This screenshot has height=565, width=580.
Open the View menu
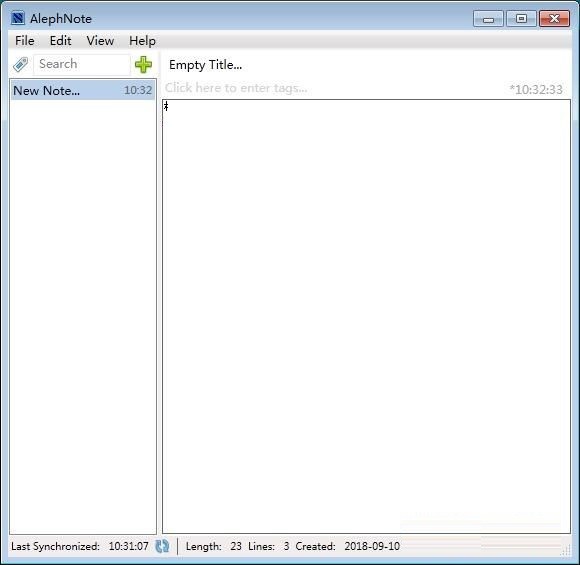tap(100, 41)
